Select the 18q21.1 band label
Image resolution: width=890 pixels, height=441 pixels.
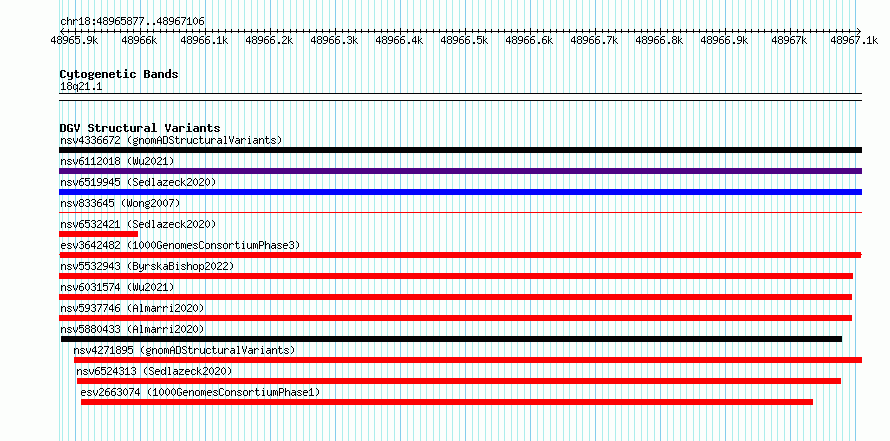(x=81, y=87)
